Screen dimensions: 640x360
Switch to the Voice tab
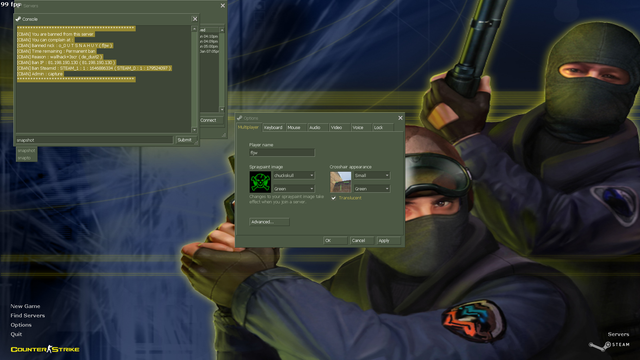pos(361,128)
